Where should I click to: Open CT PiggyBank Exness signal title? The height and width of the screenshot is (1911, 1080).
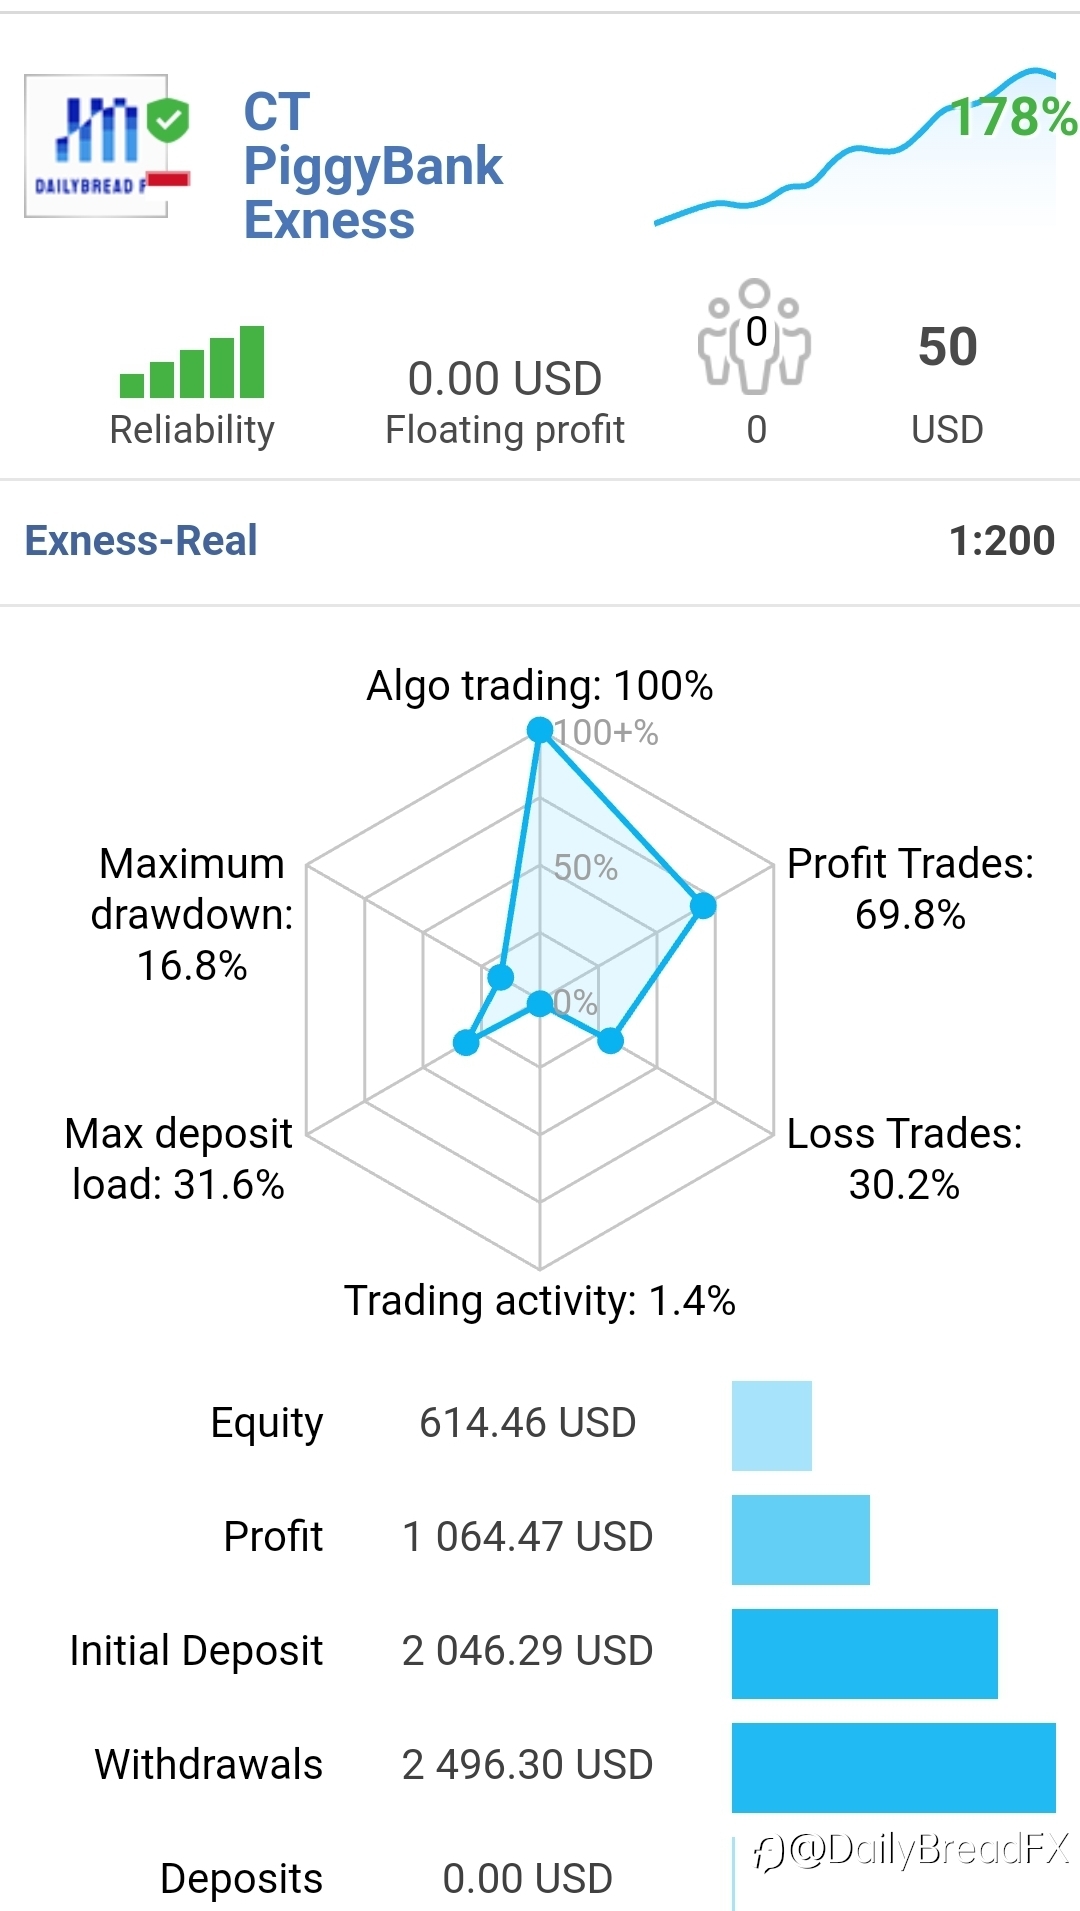pos(373,166)
